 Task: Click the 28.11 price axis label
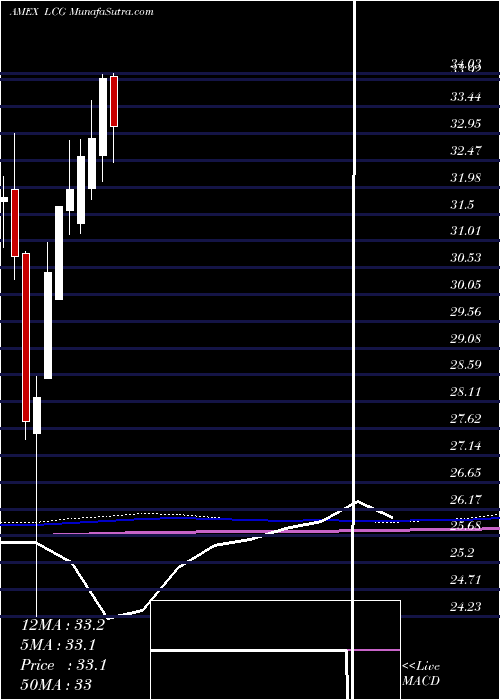click(466, 392)
